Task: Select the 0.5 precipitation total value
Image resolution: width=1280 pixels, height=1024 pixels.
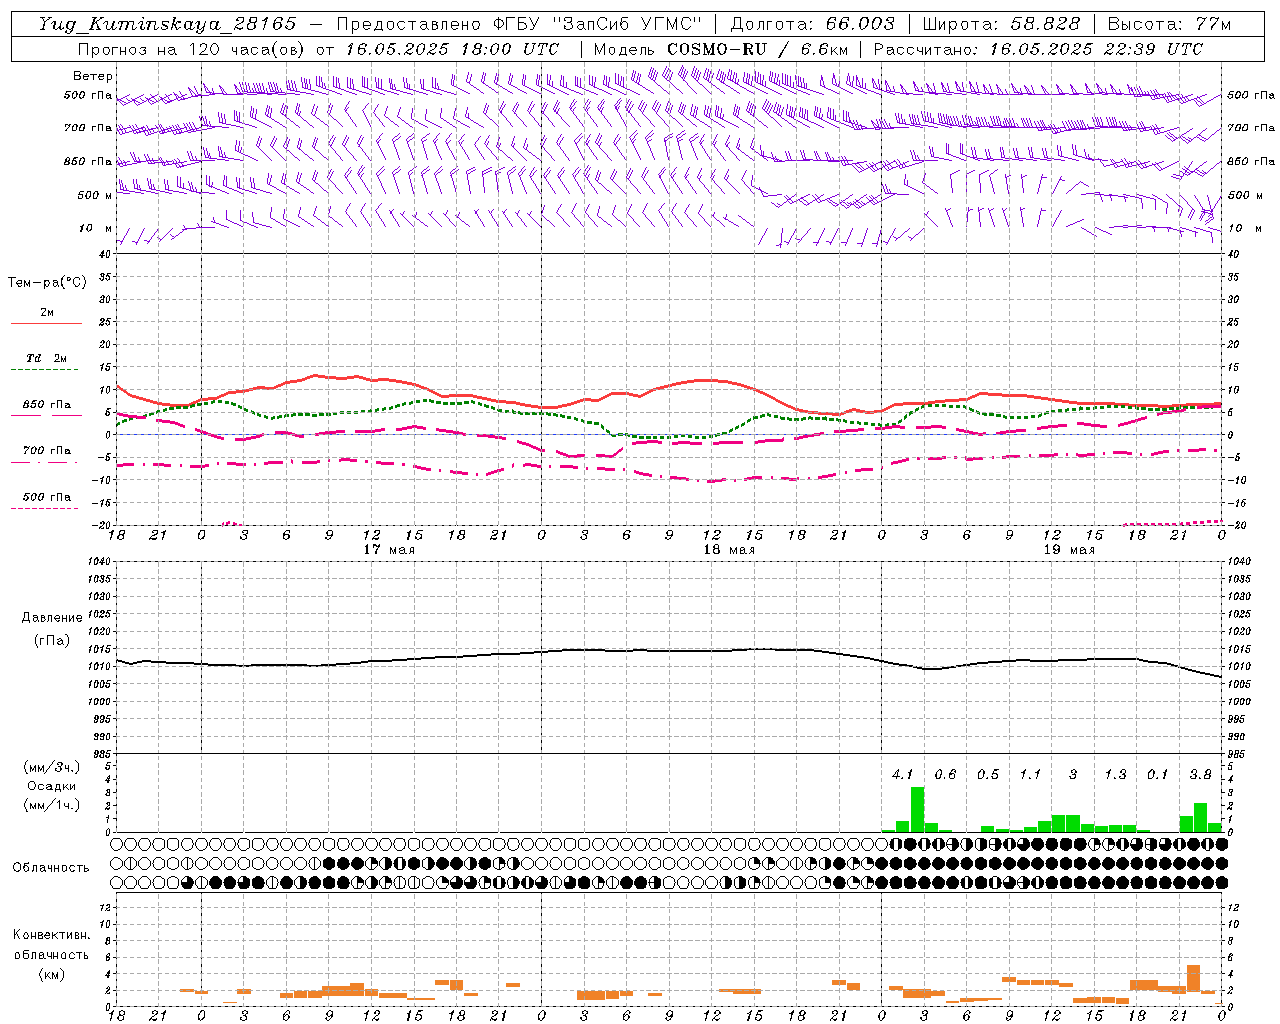Action: pyautogui.click(x=988, y=774)
